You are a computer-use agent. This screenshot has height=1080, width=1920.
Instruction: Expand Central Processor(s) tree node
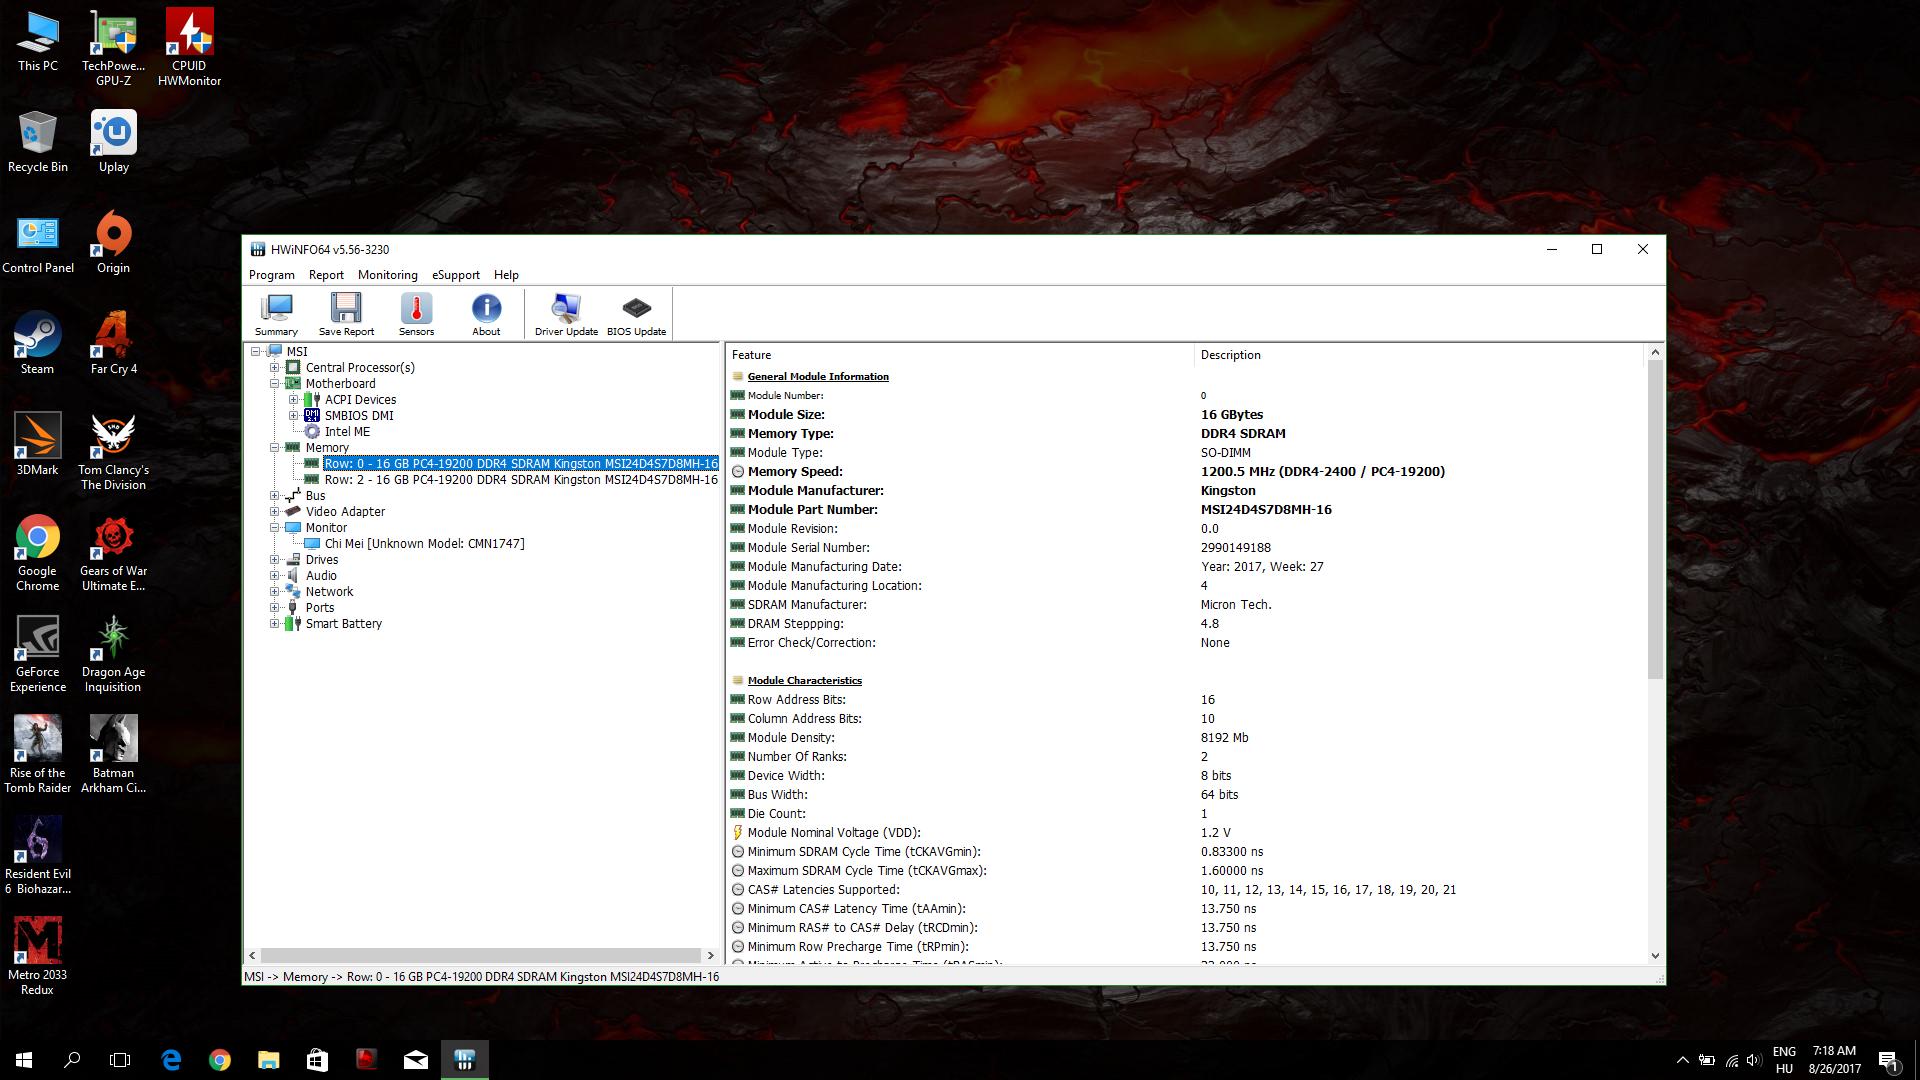(274, 367)
